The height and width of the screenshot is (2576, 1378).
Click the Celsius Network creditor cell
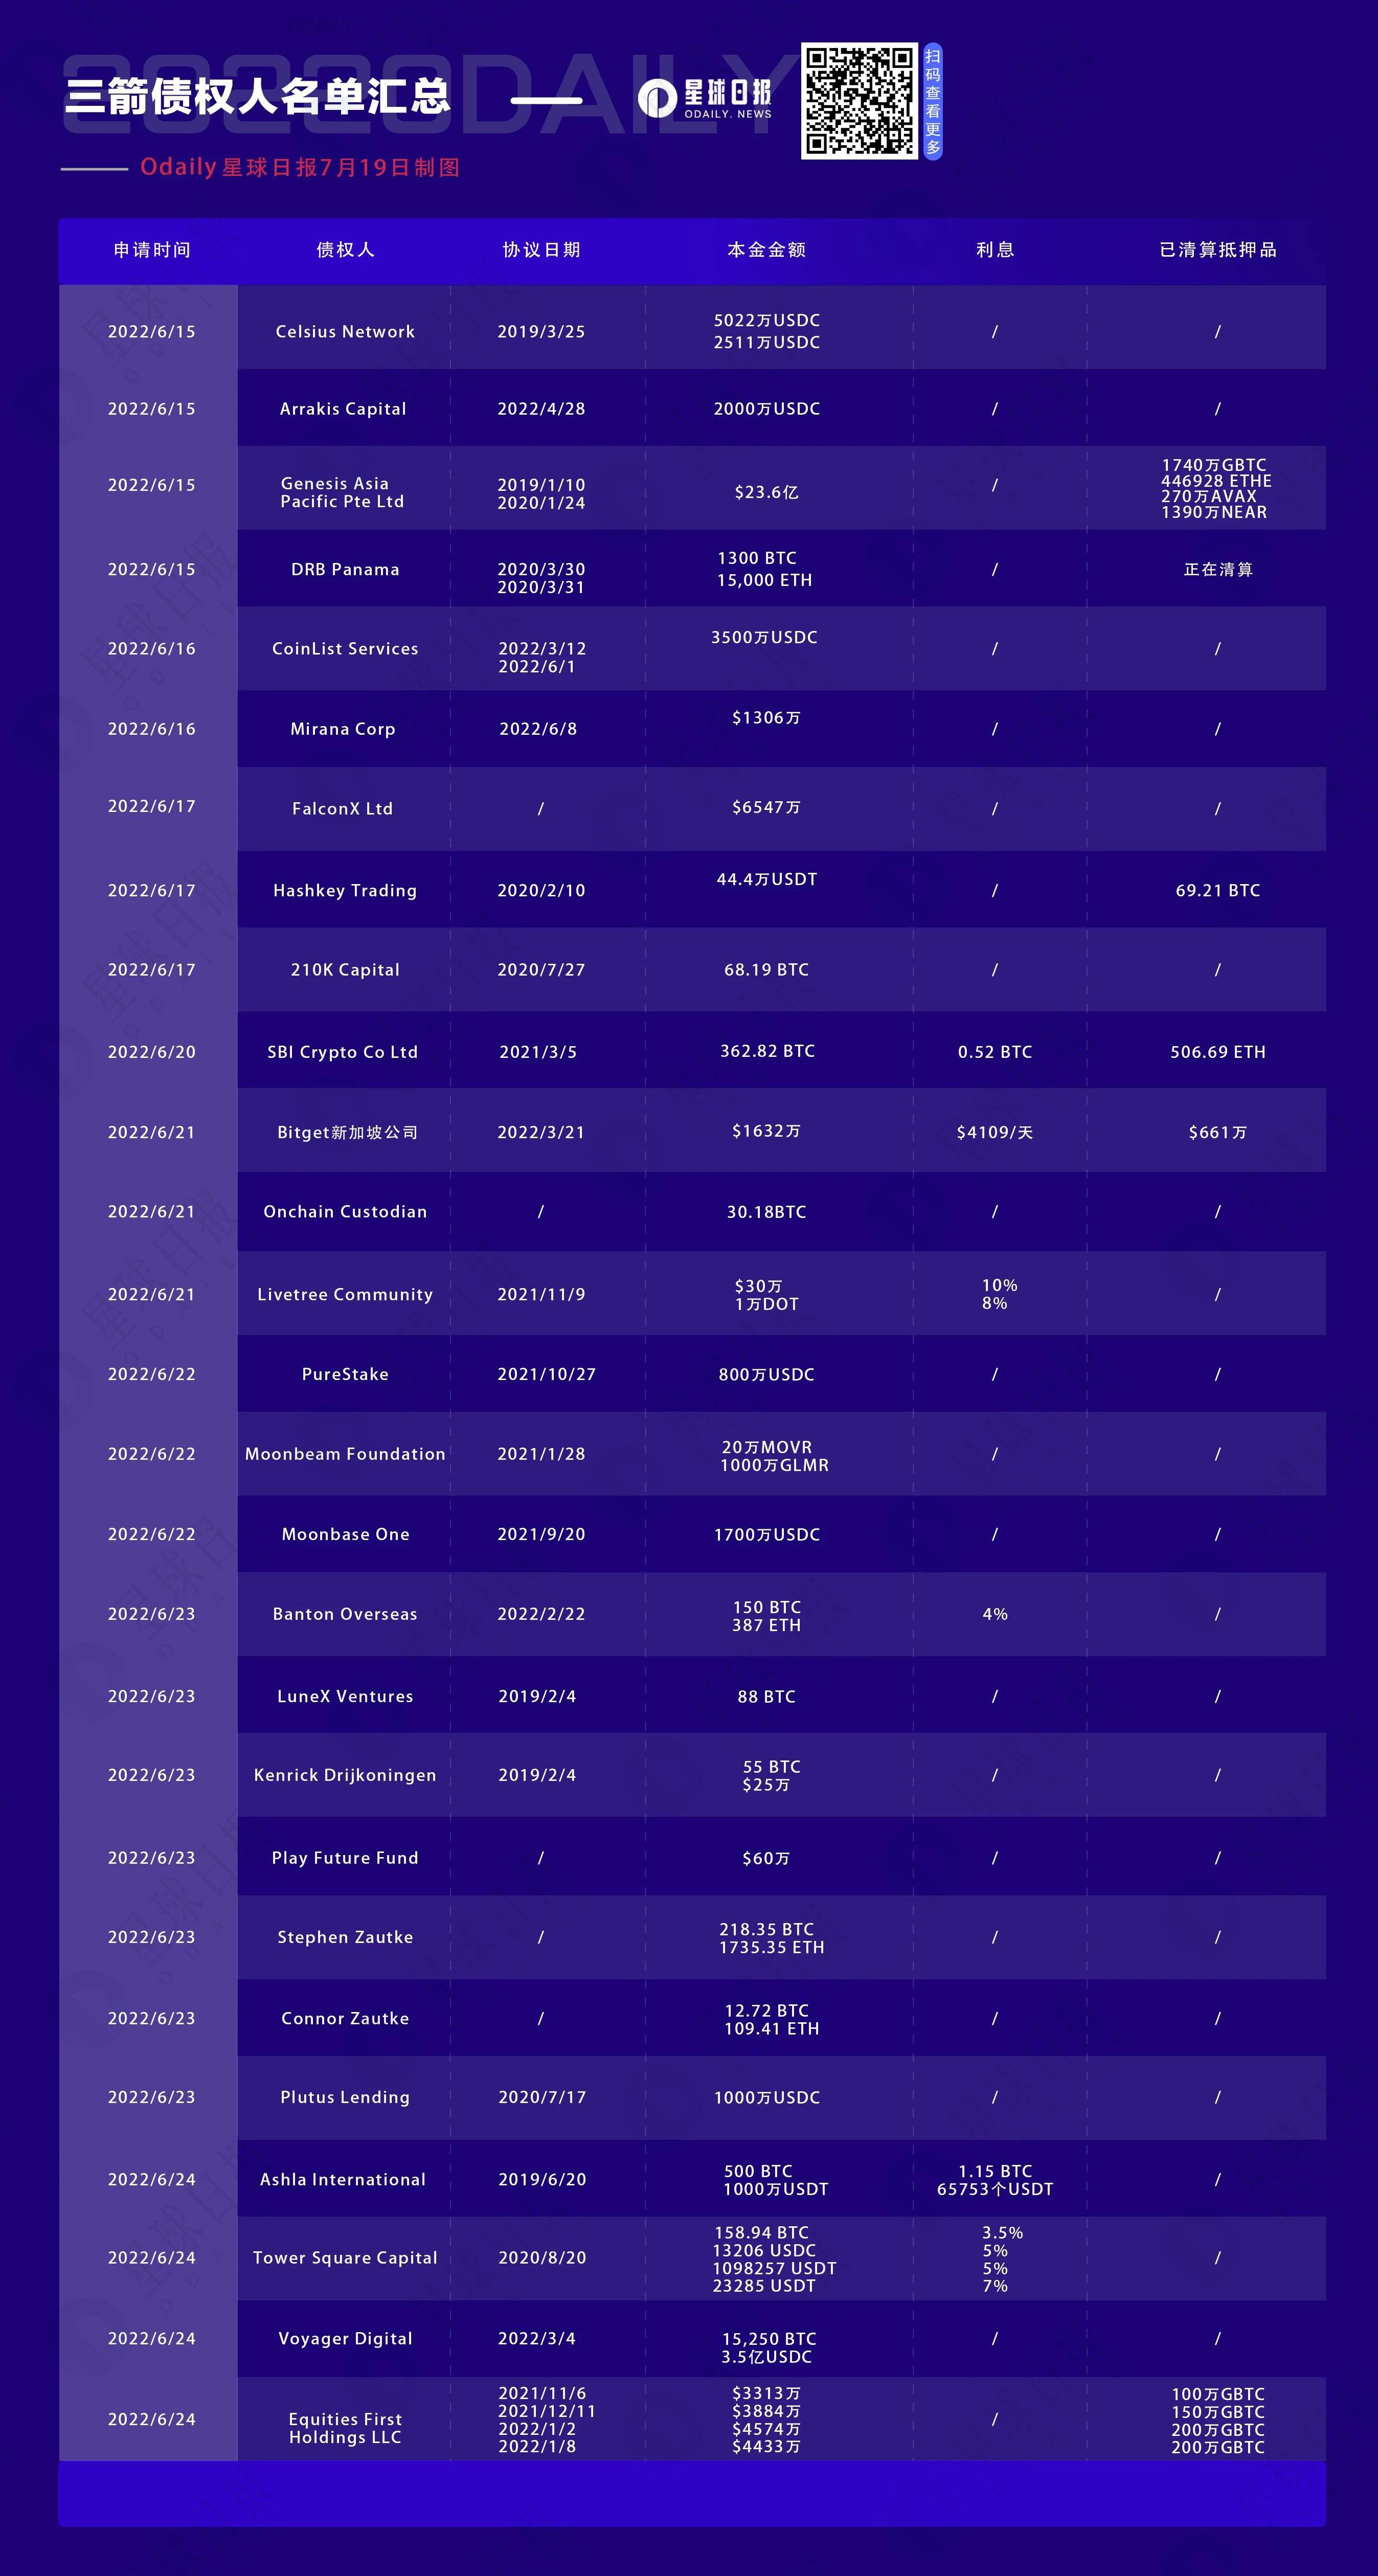point(345,332)
